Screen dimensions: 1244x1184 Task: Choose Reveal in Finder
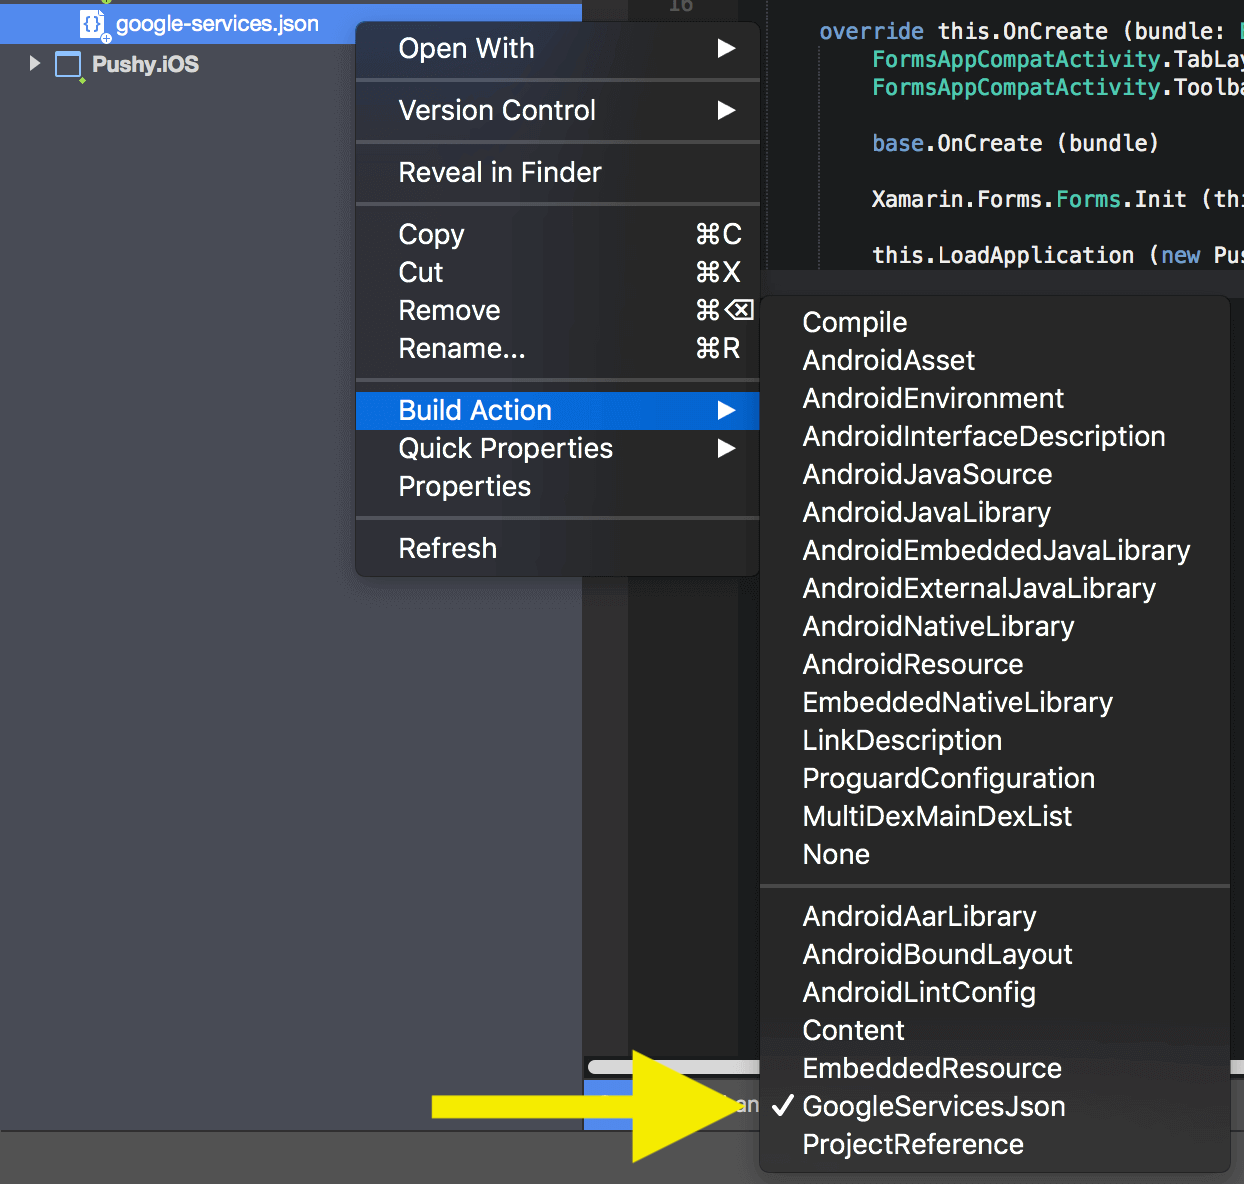tap(500, 172)
